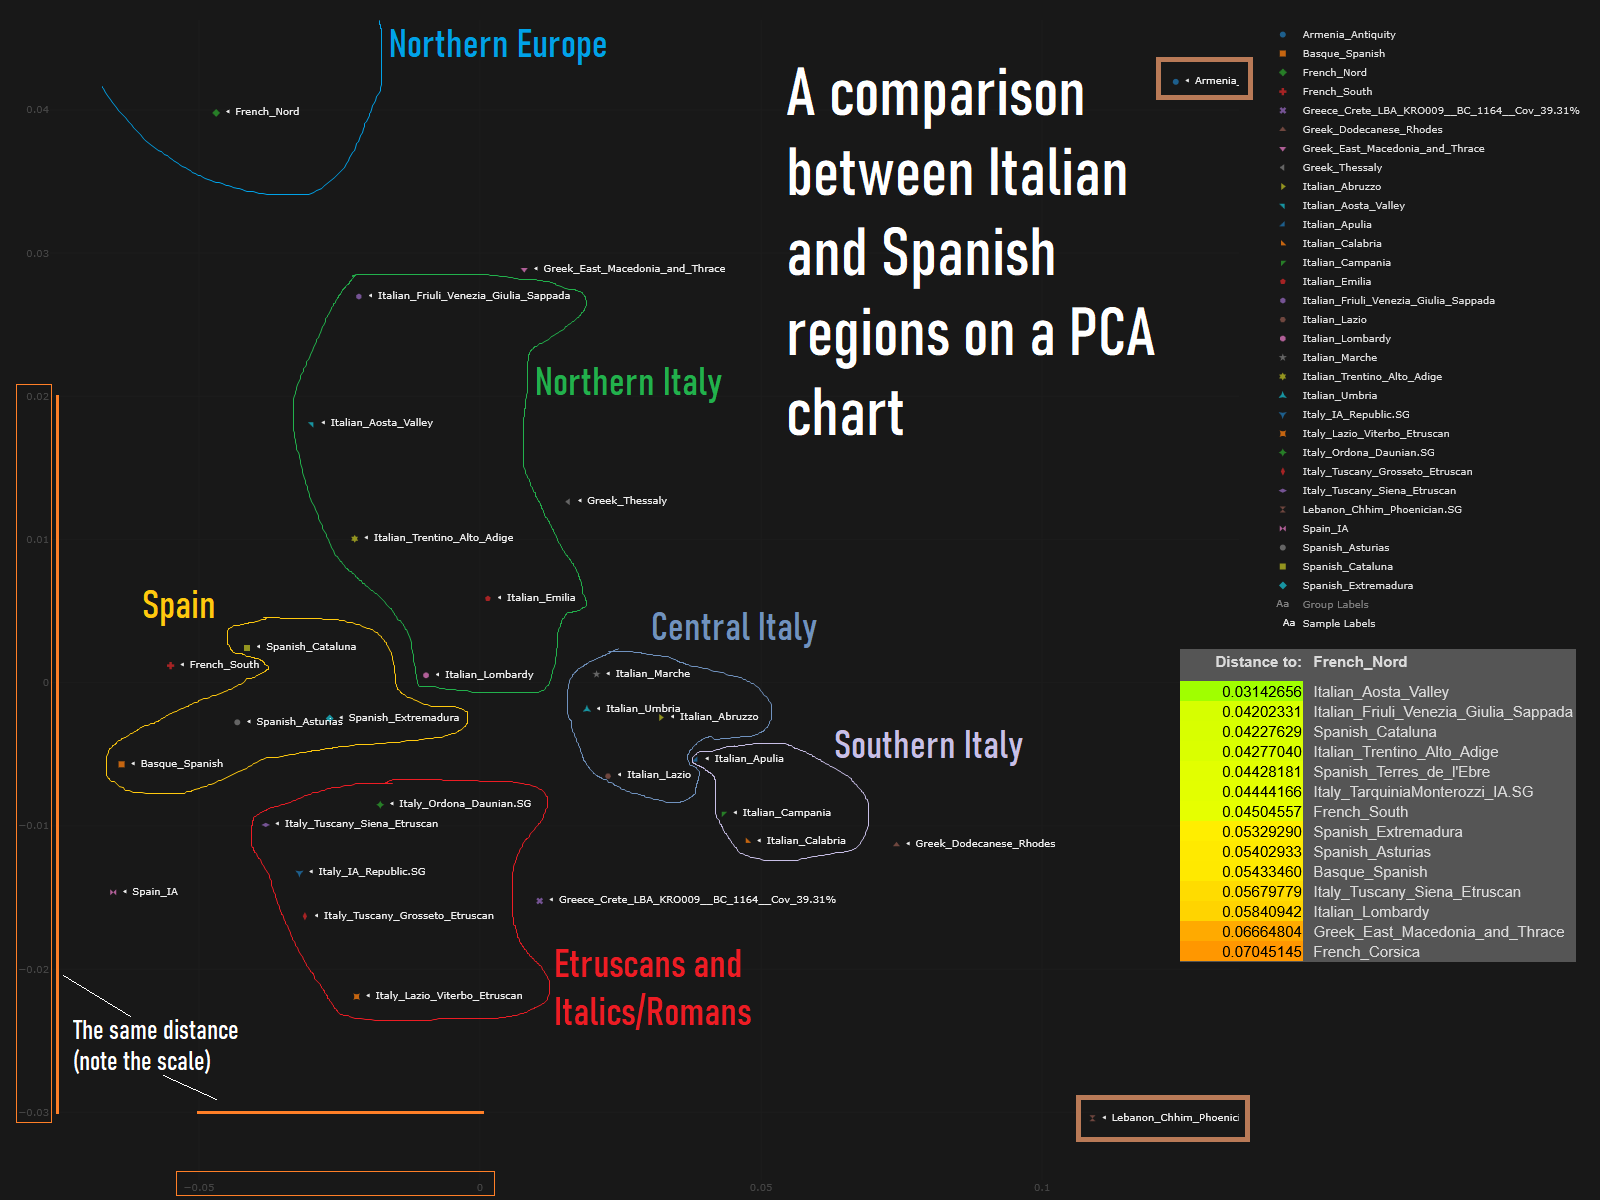1600x1200 pixels.
Task: Click the Spain_IA marker in the legend
Action: click(x=1283, y=529)
